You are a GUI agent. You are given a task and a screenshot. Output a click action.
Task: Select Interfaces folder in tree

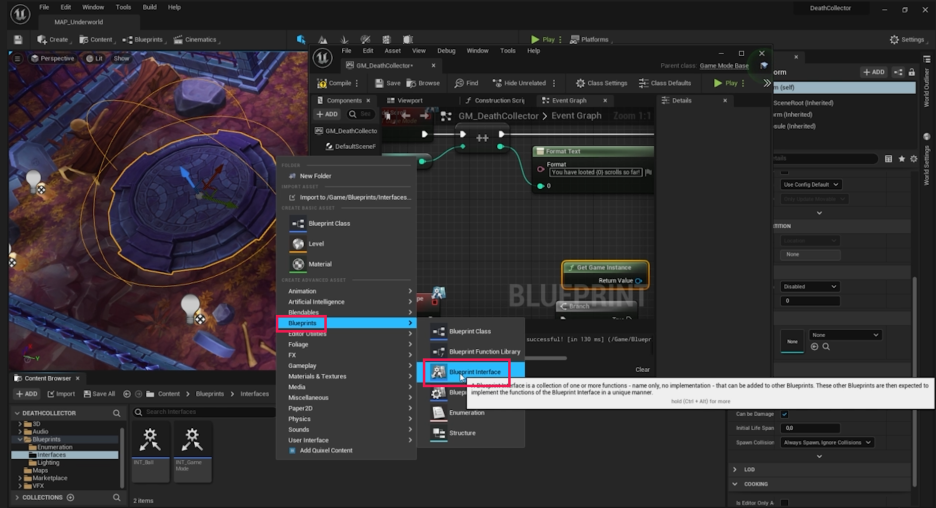coord(51,455)
